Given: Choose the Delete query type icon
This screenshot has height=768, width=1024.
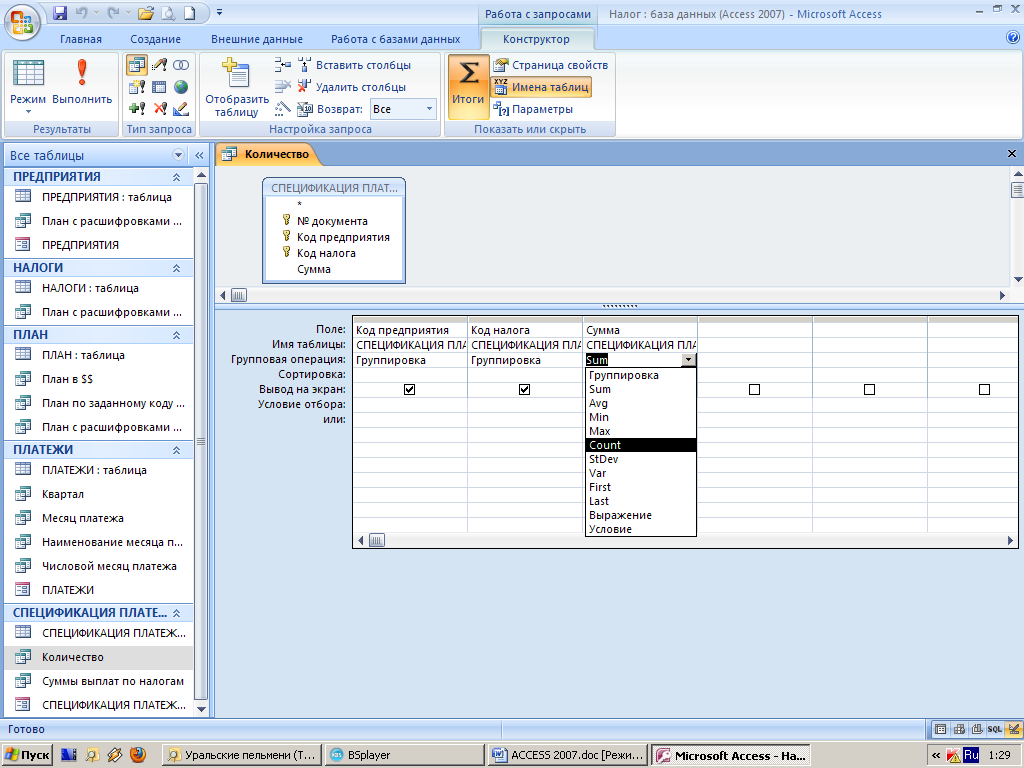Looking at the screenshot, I should [x=159, y=108].
